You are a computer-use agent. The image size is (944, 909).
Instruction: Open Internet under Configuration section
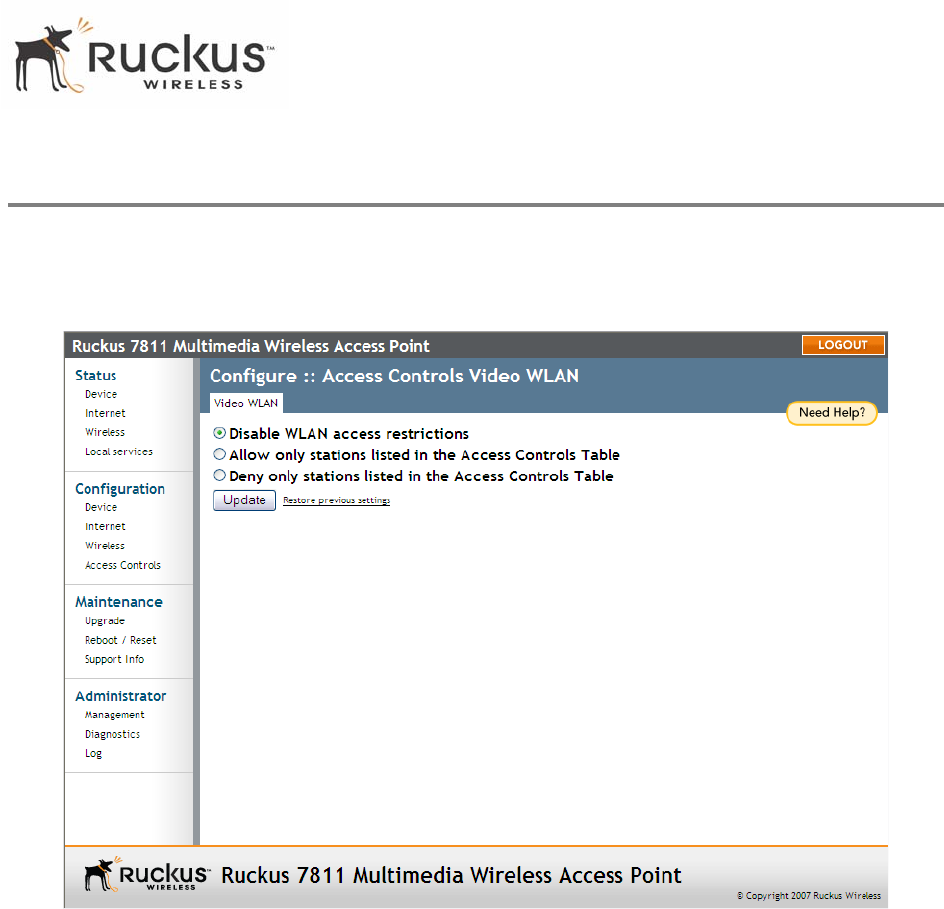[105, 527]
